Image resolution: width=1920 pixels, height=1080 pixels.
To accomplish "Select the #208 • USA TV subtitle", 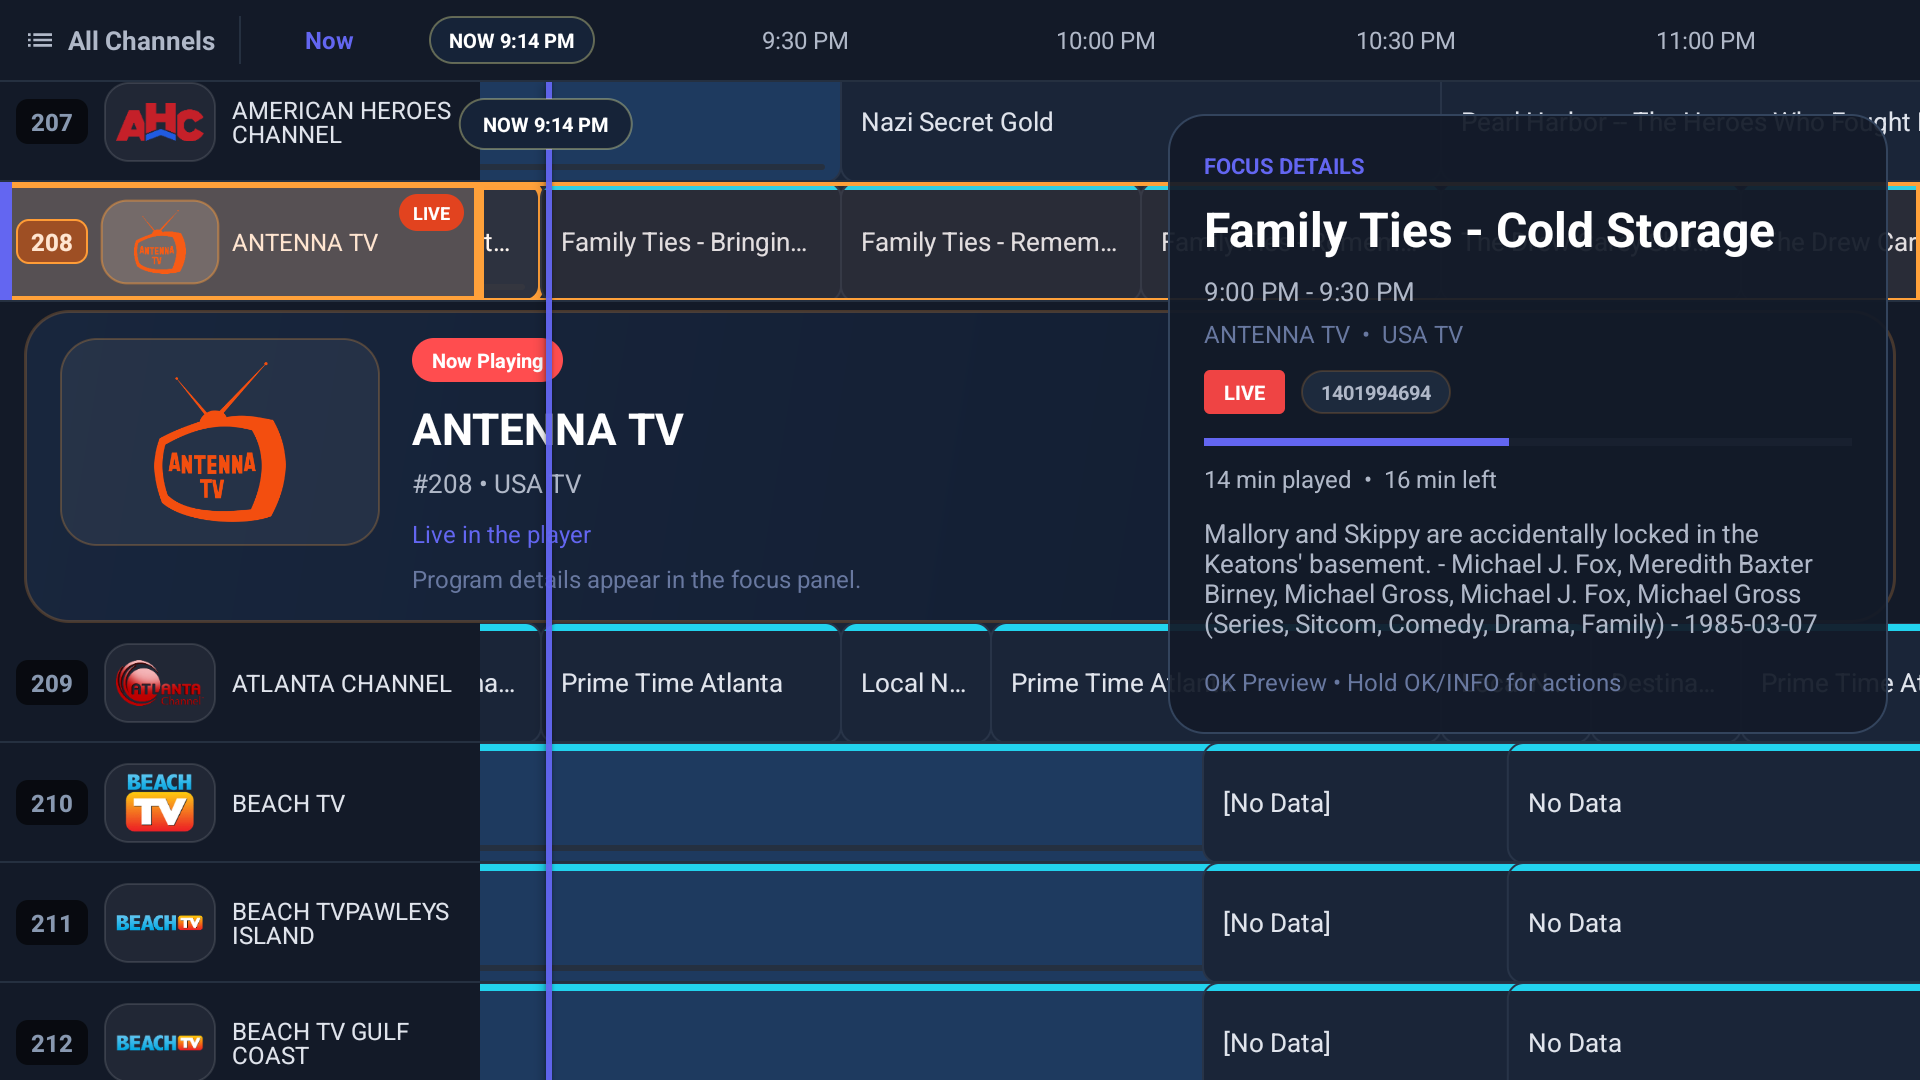I will 496,484.
